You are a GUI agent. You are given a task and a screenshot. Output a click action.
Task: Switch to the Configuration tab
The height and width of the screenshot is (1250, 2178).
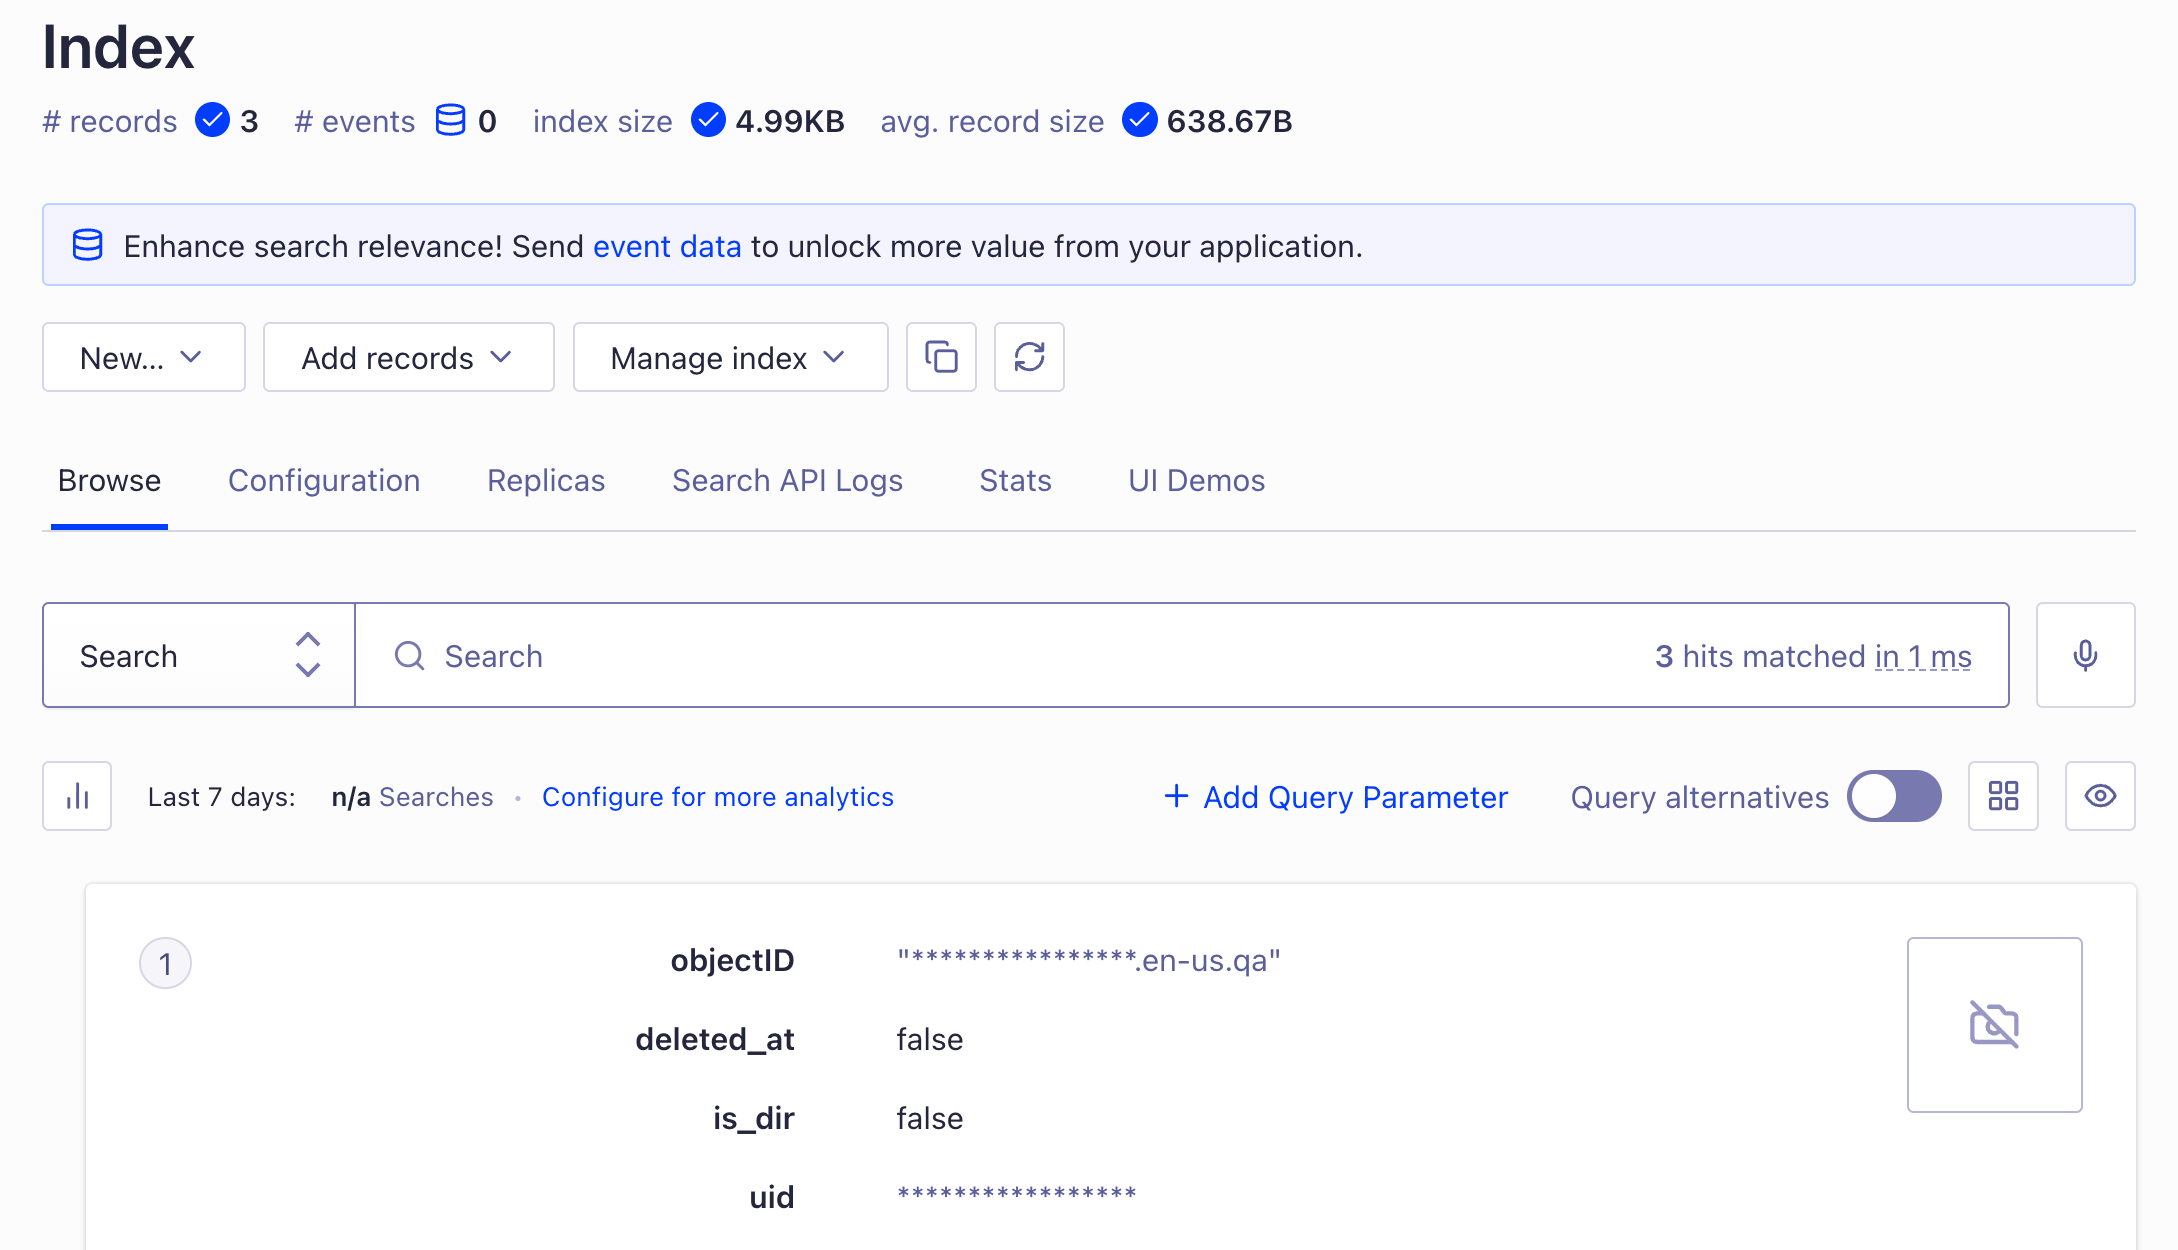tap(324, 481)
